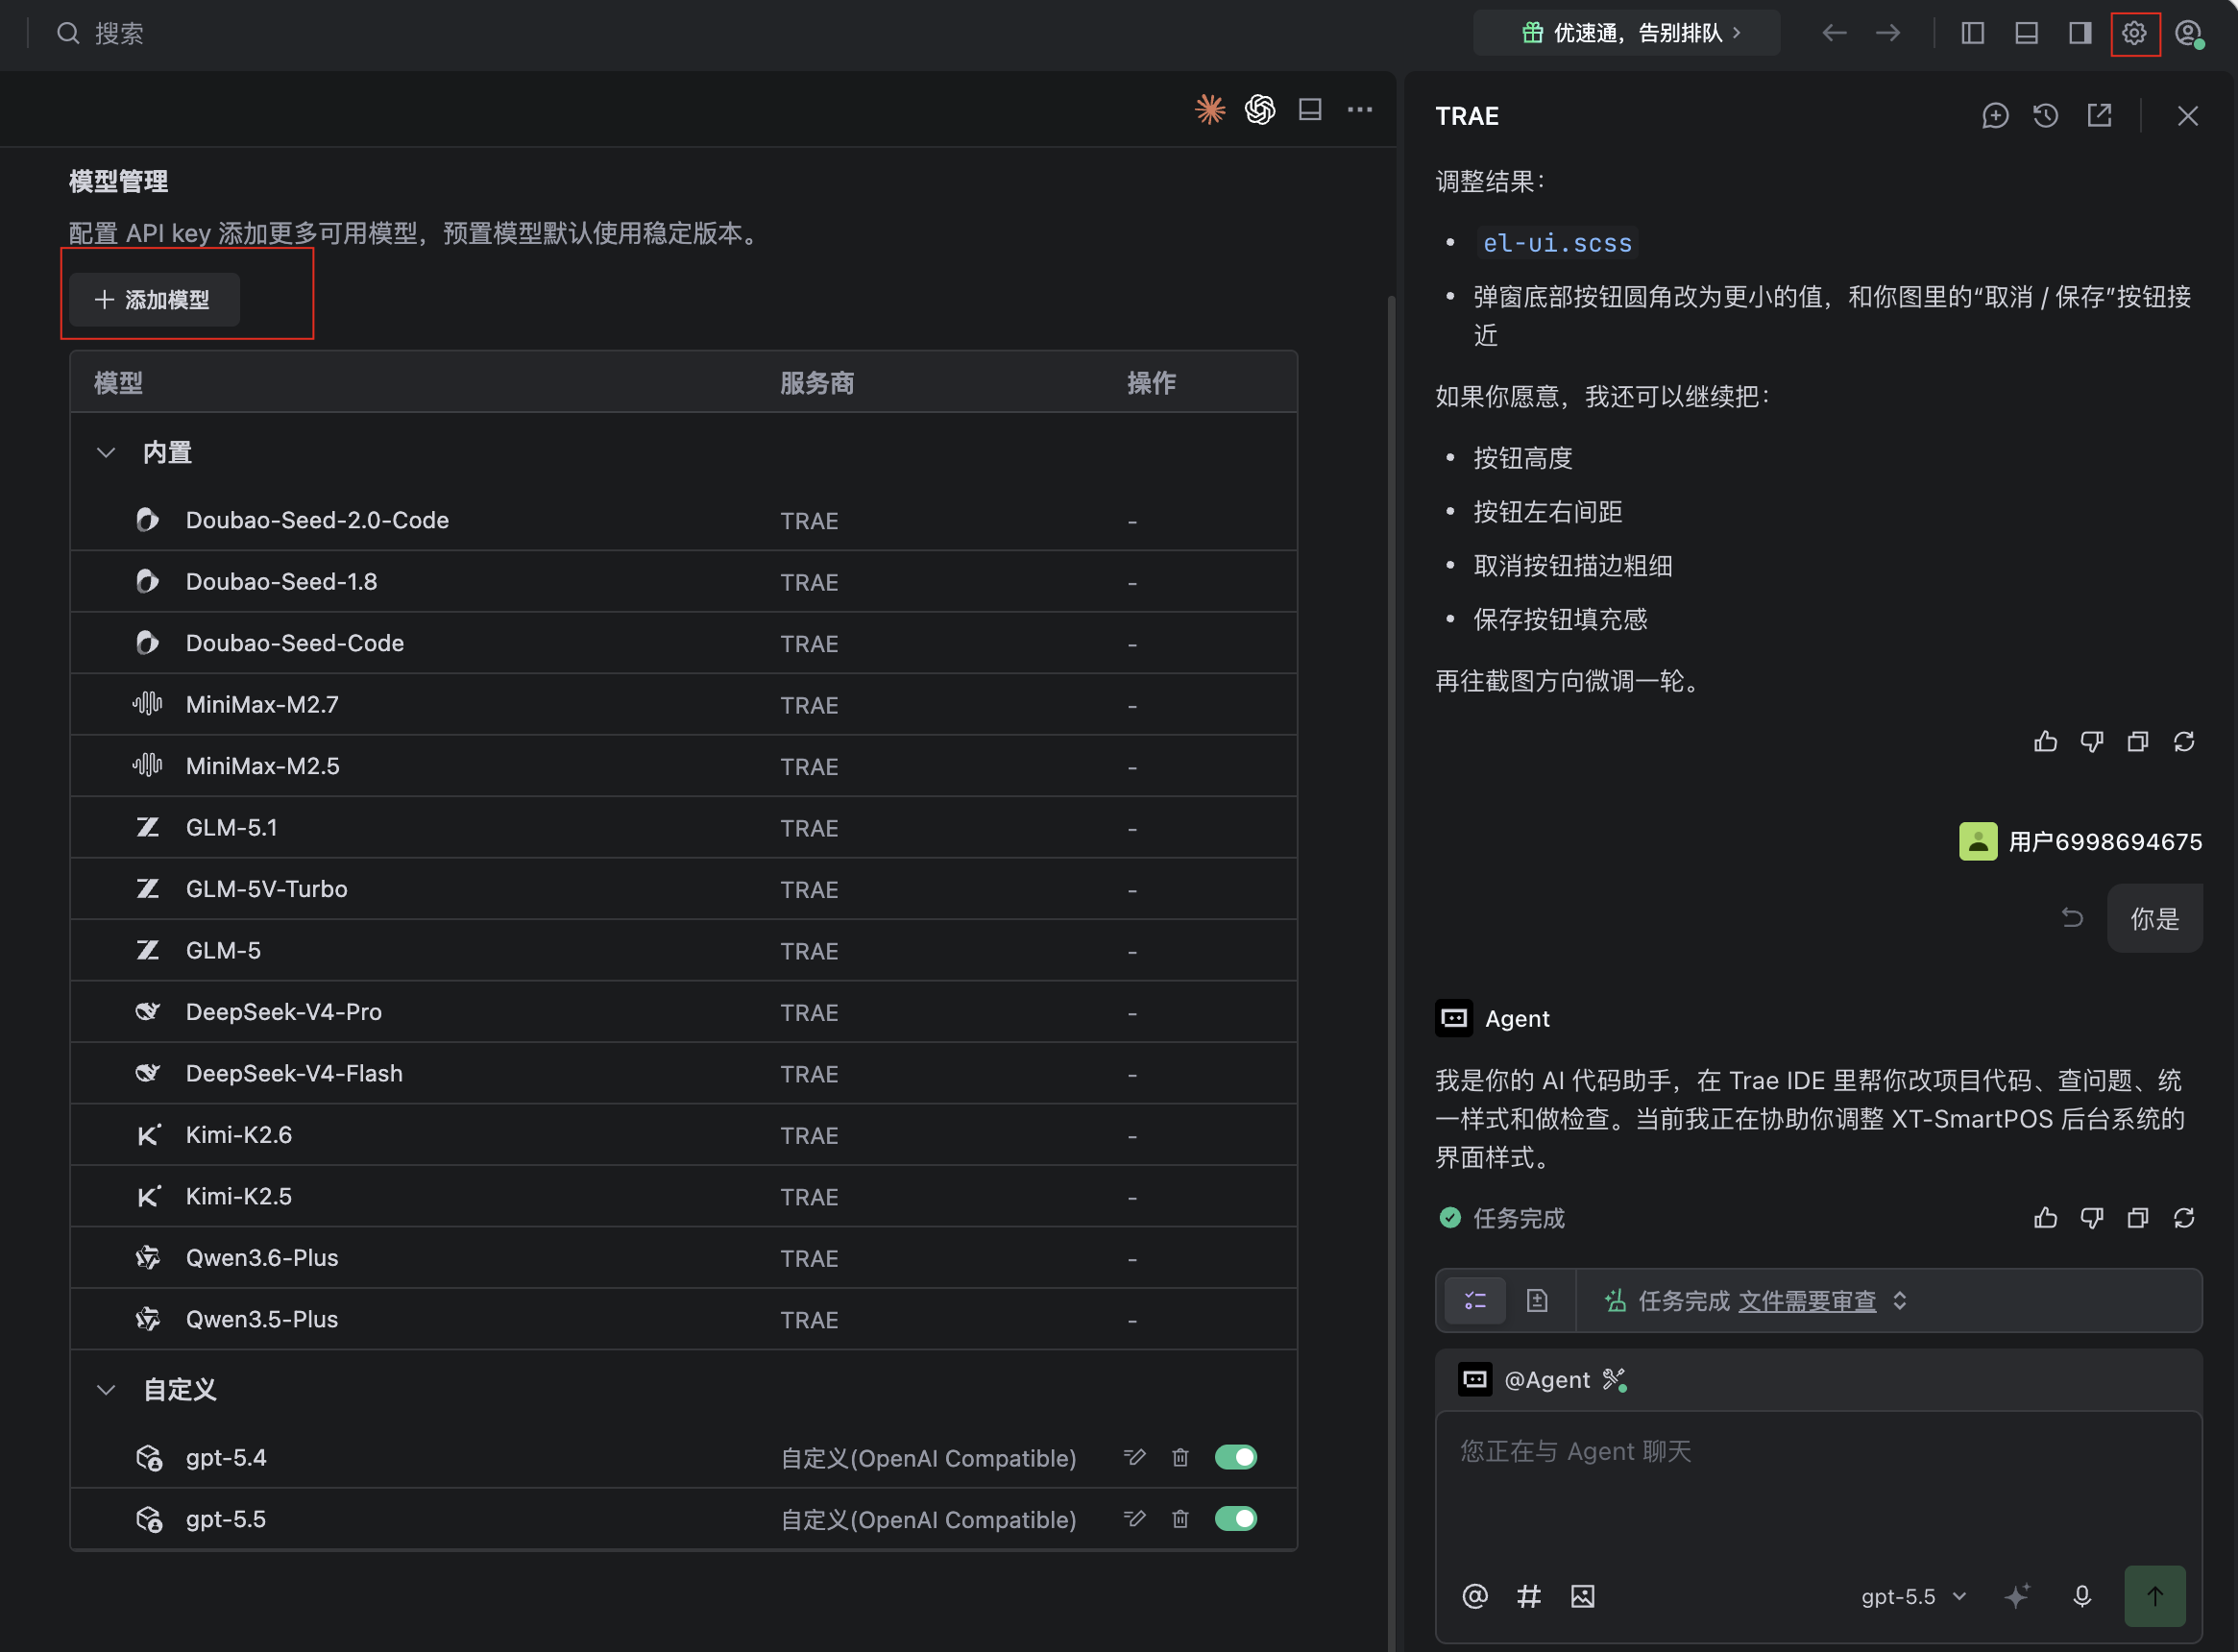The width and height of the screenshot is (2238, 1652).
Task: Select the Doubao-Seed-2.0-Code row
Action: coord(684,521)
